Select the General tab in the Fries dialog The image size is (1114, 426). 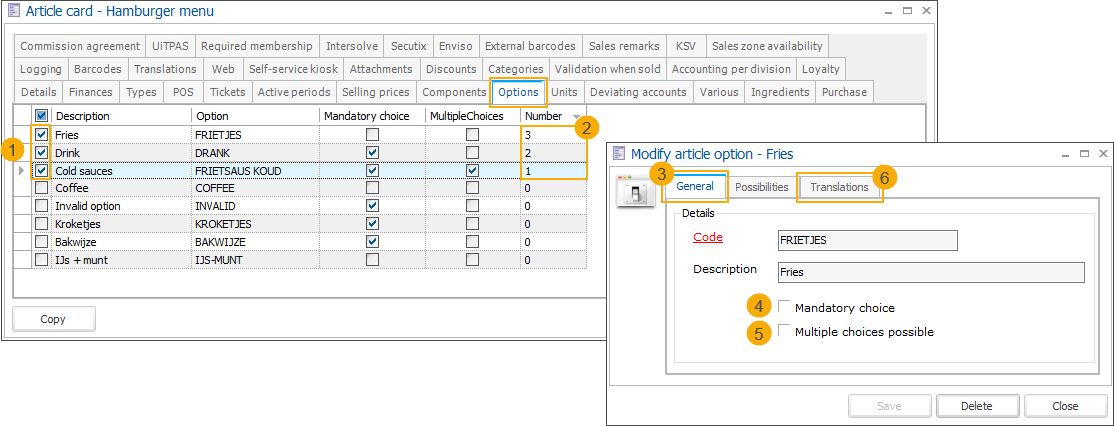695,186
